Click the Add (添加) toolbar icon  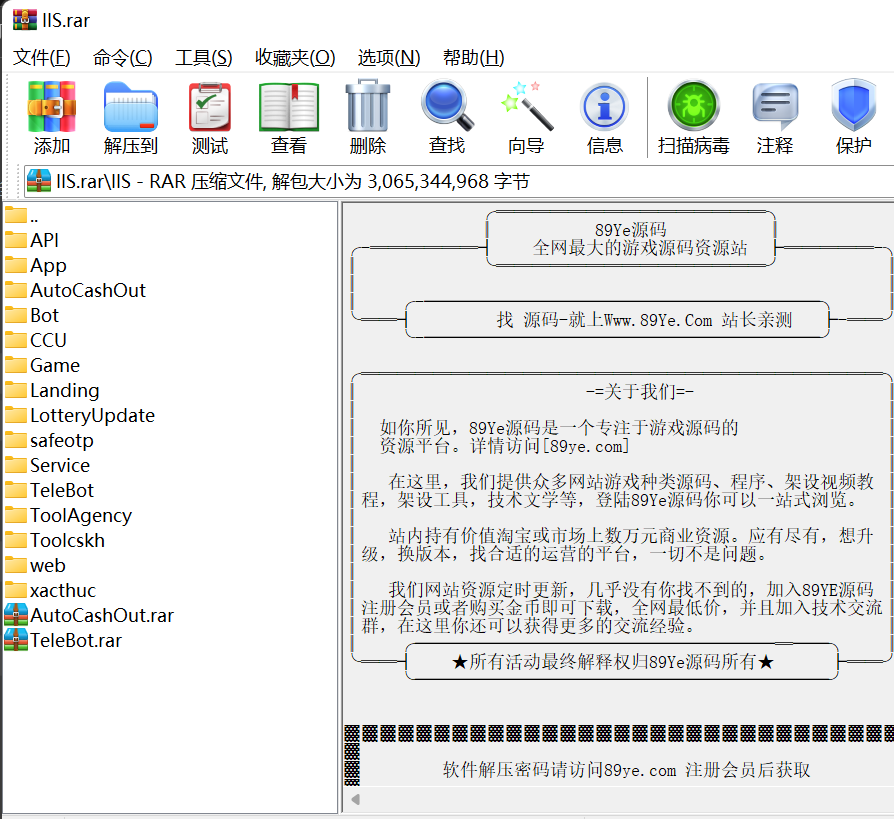coord(52,108)
